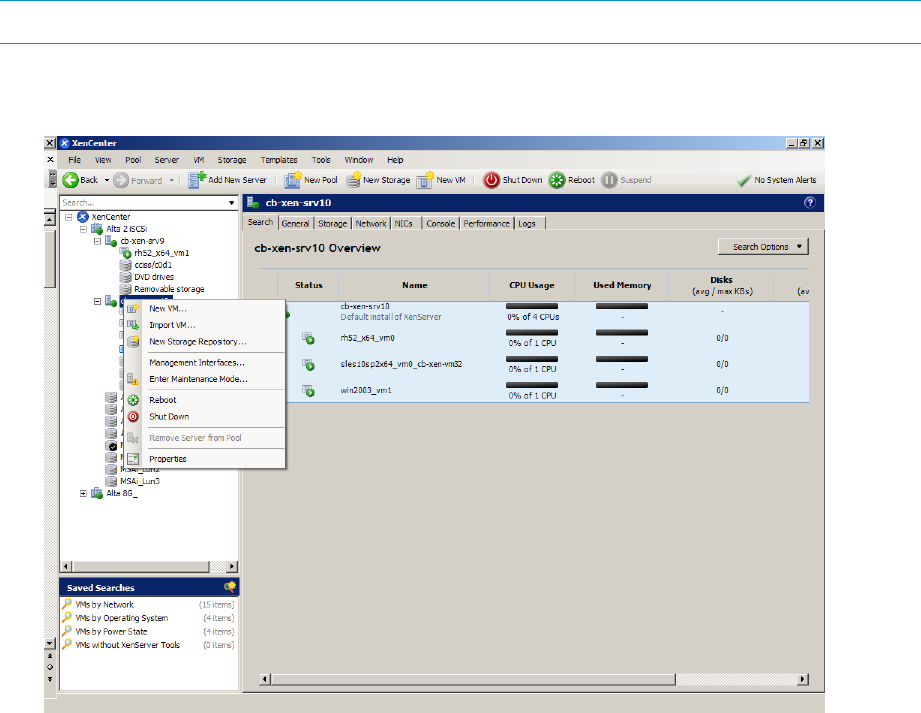
Task: Click the cb-xen-srv10 CPU usage bar
Action: (x=532, y=306)
